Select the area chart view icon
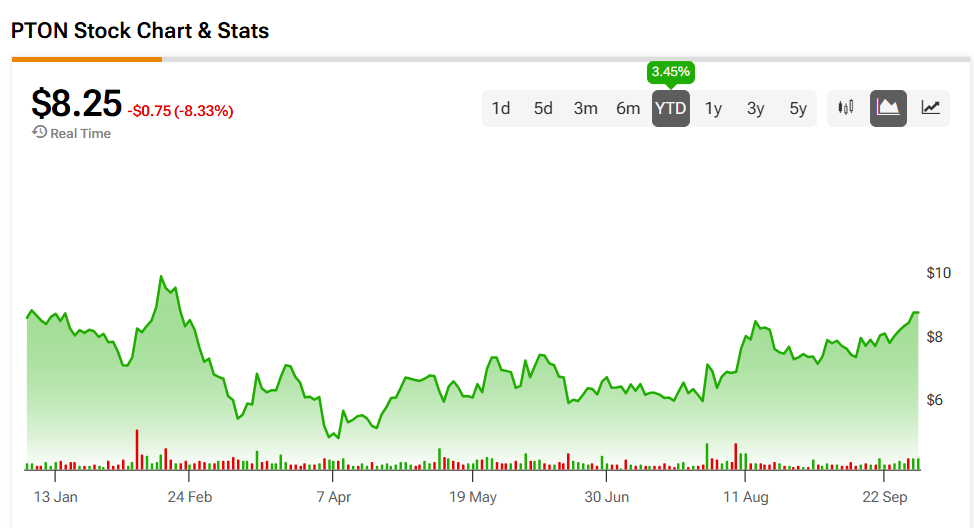974x528 pixels. pos(888,108)
